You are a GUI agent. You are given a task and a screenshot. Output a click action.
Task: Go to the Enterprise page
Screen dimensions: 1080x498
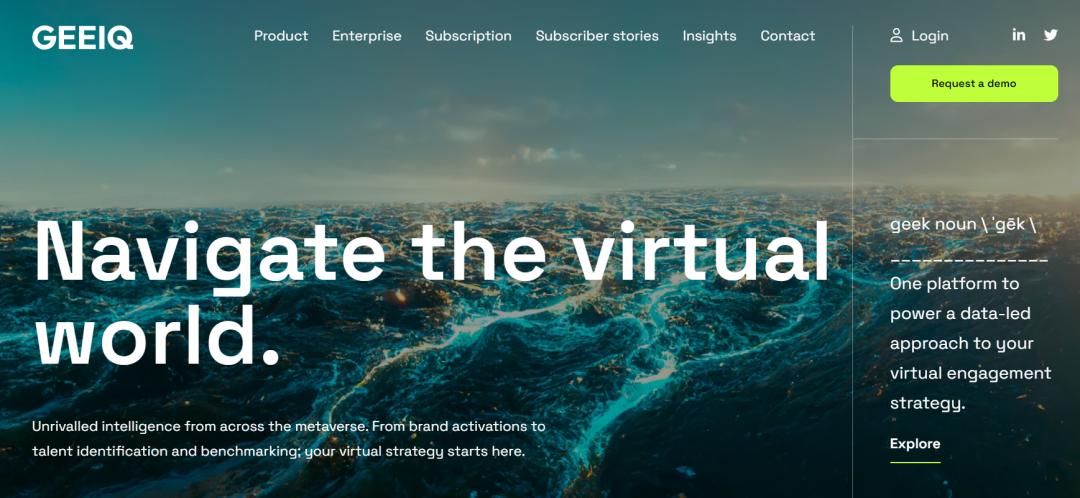366,36
